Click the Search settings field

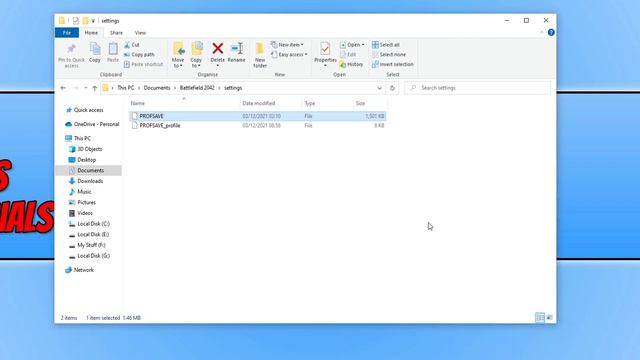click(478, 88)
